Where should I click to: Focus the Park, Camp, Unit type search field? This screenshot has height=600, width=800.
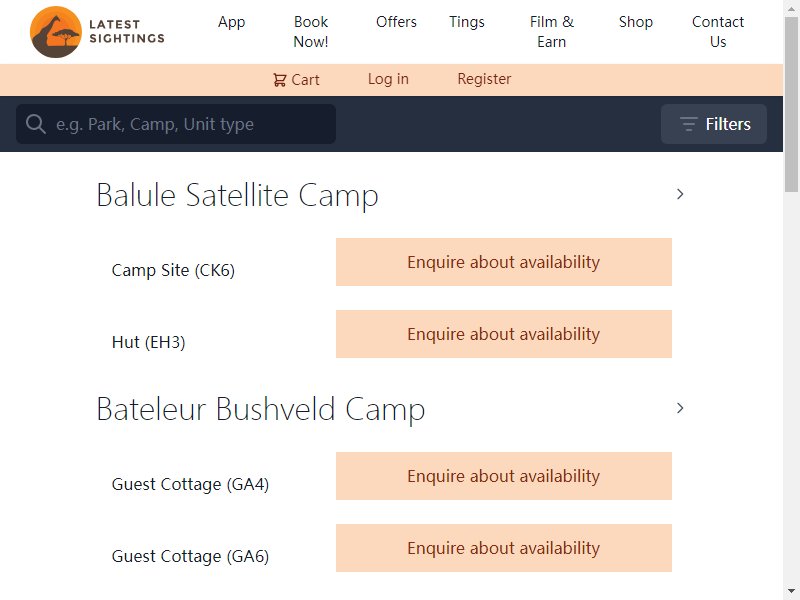(176, 124)
